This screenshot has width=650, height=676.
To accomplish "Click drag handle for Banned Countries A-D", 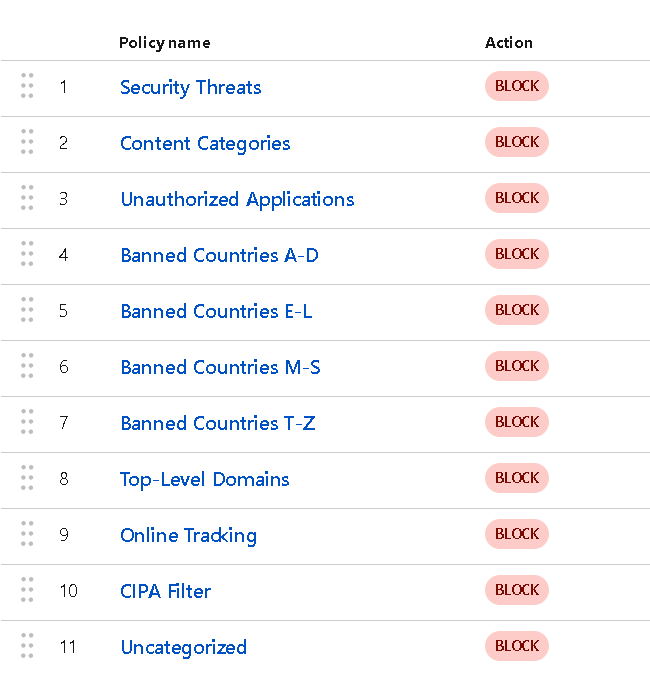I will click(27, 254).
